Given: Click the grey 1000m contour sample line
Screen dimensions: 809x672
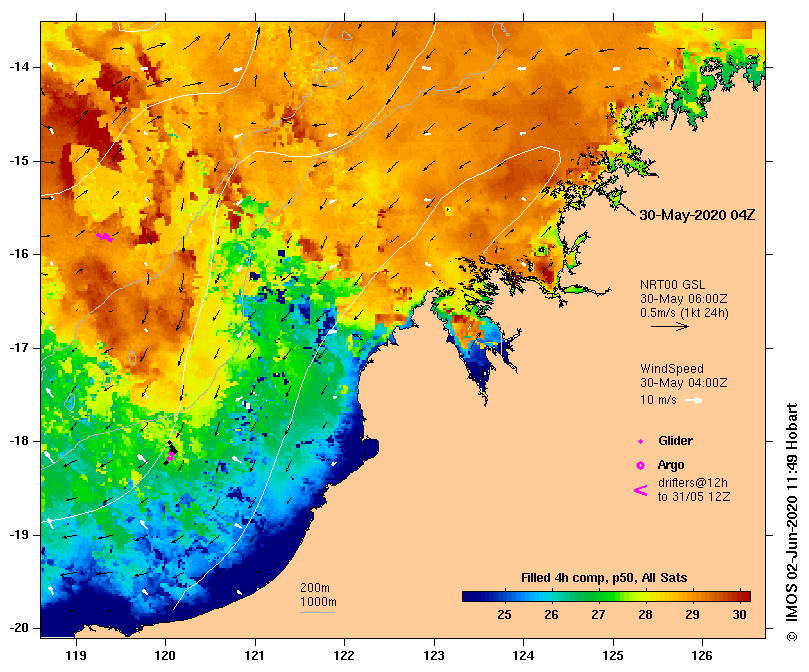Looking at the screenshot, I should (317, 613).
